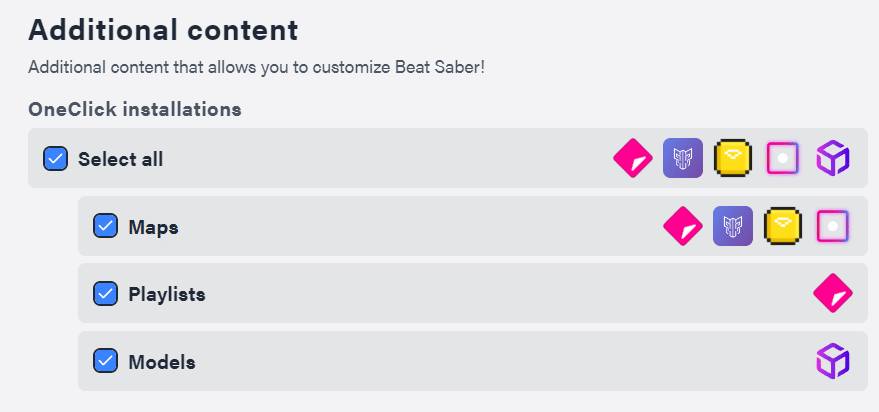Disable the Playlists checkbox
Screen dimensions: 879x412
tap(106, 293)
